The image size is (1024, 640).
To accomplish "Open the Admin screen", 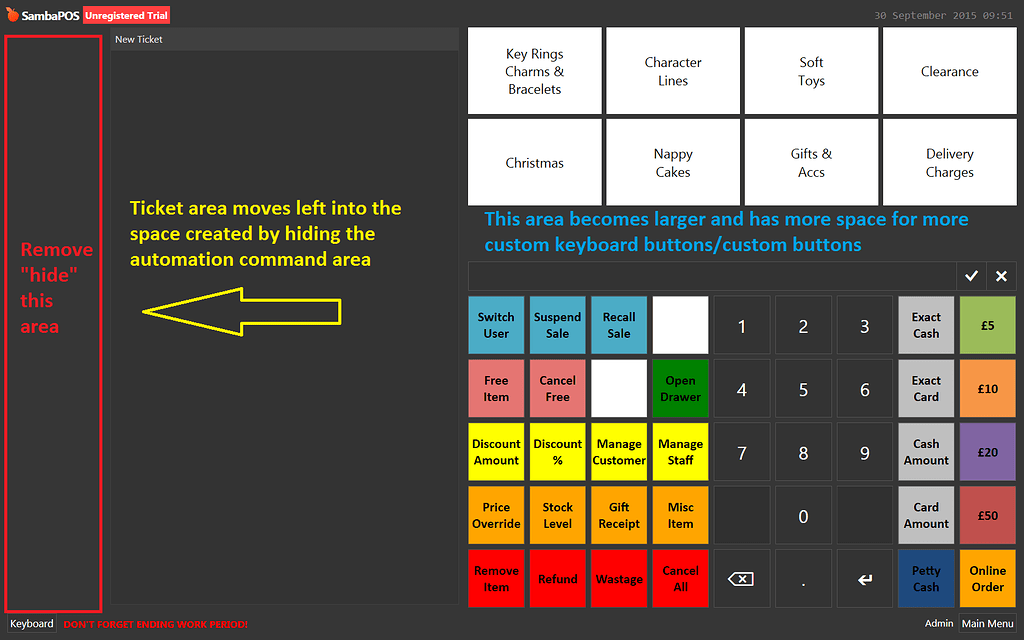I will 938,623.
